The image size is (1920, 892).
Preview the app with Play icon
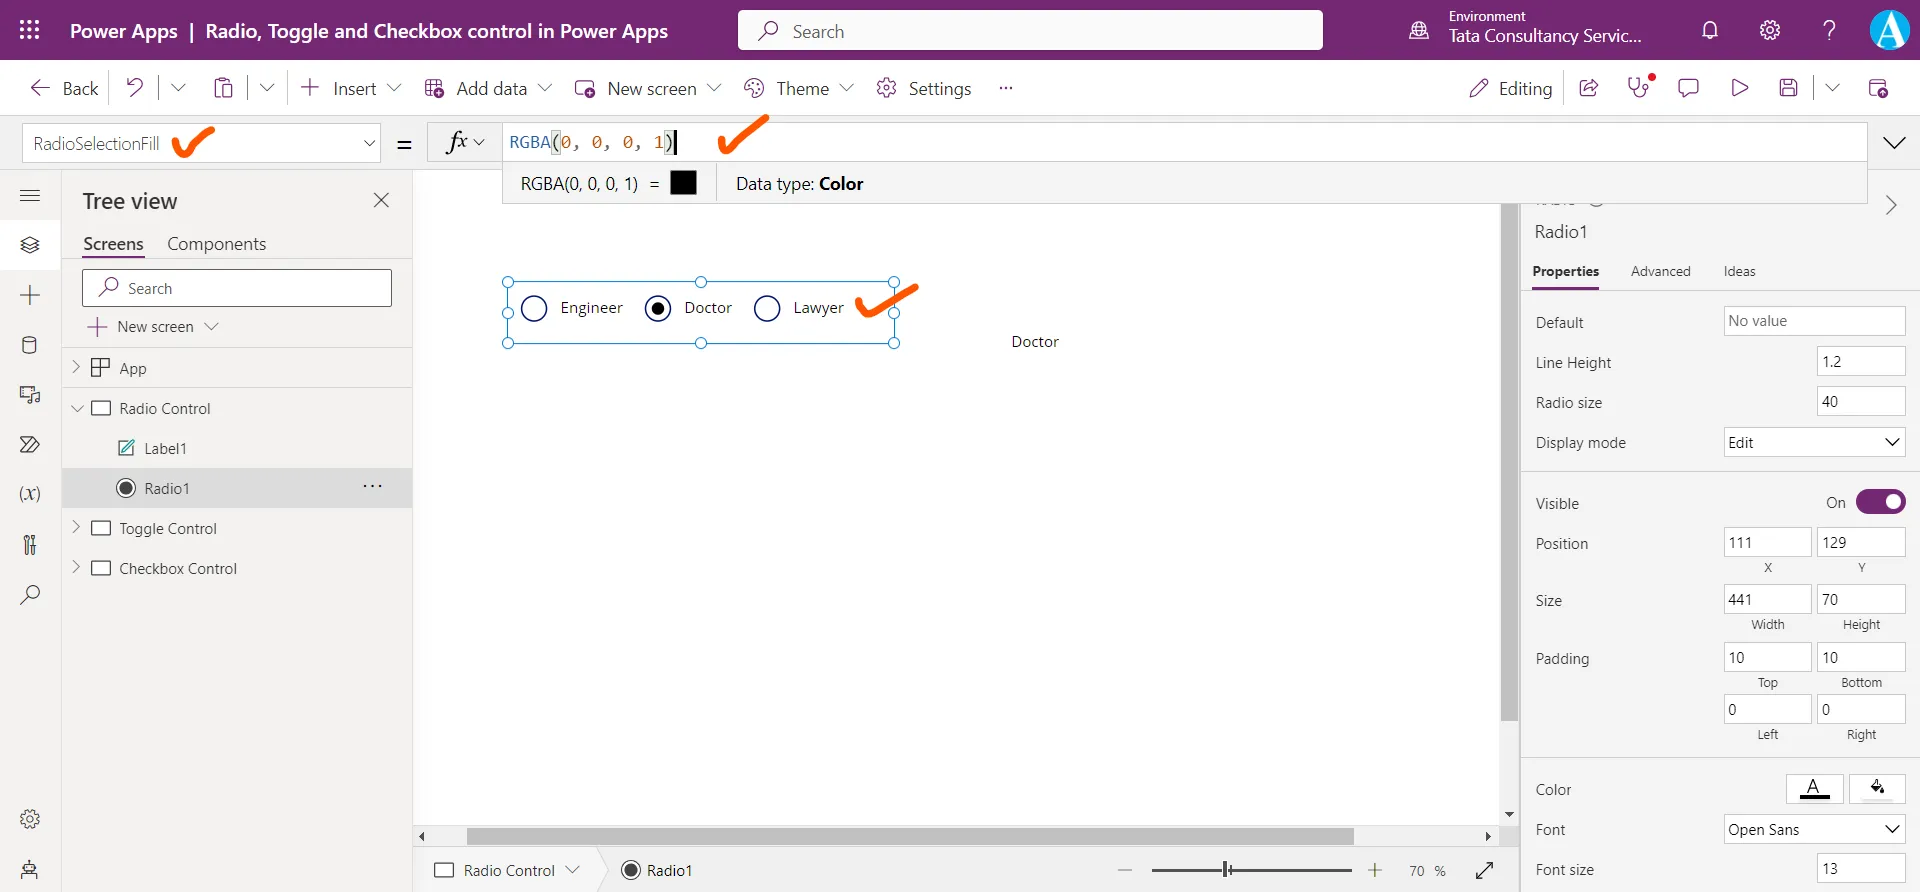(x=1739, y=88)
